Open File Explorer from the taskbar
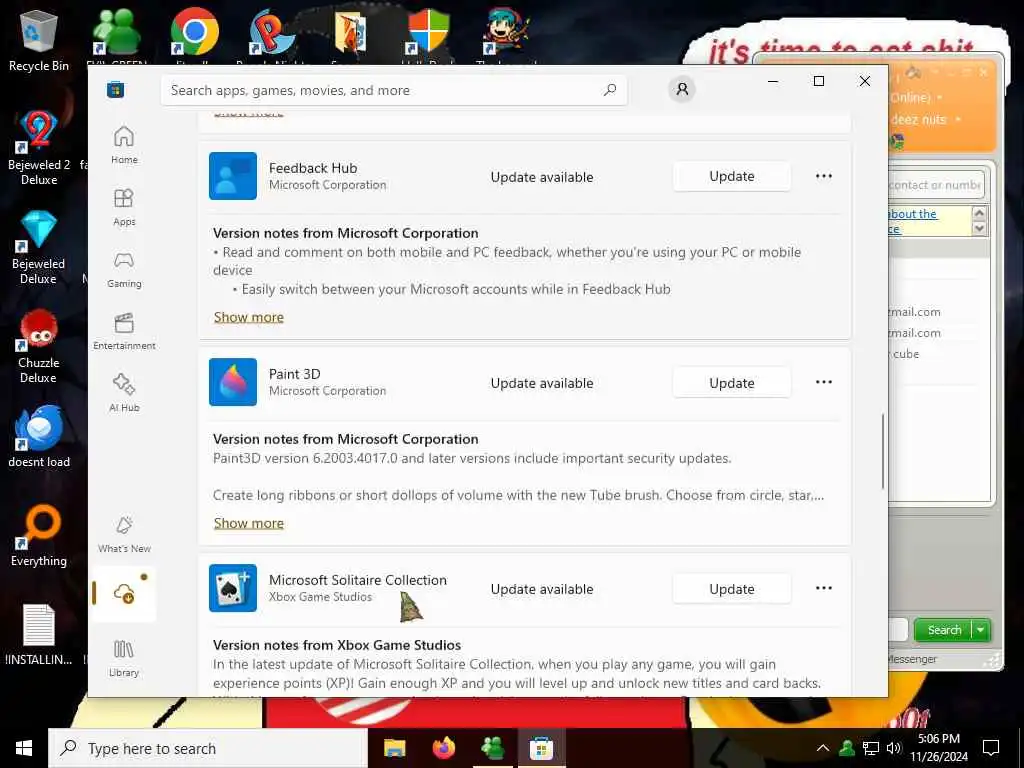Screen dimensions: 1024x768 tap(394, 748)
